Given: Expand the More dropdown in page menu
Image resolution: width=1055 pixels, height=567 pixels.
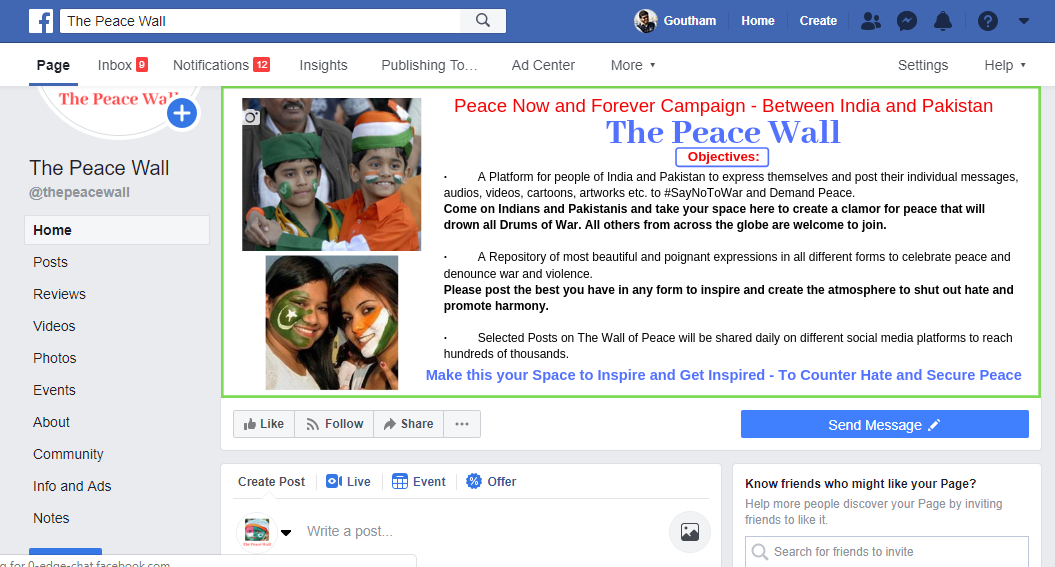Looking at the screenshot, I should pyautogui.click(x=632, y=65).
